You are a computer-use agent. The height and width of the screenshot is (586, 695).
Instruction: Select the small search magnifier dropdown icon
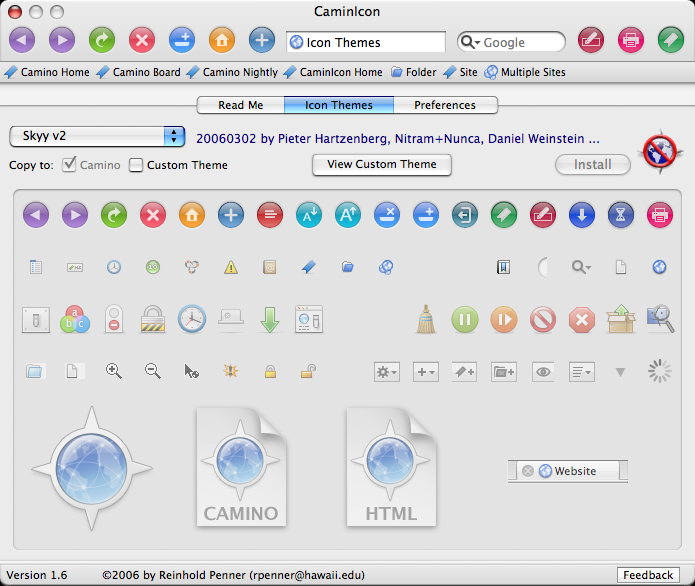tap(582, 267)
